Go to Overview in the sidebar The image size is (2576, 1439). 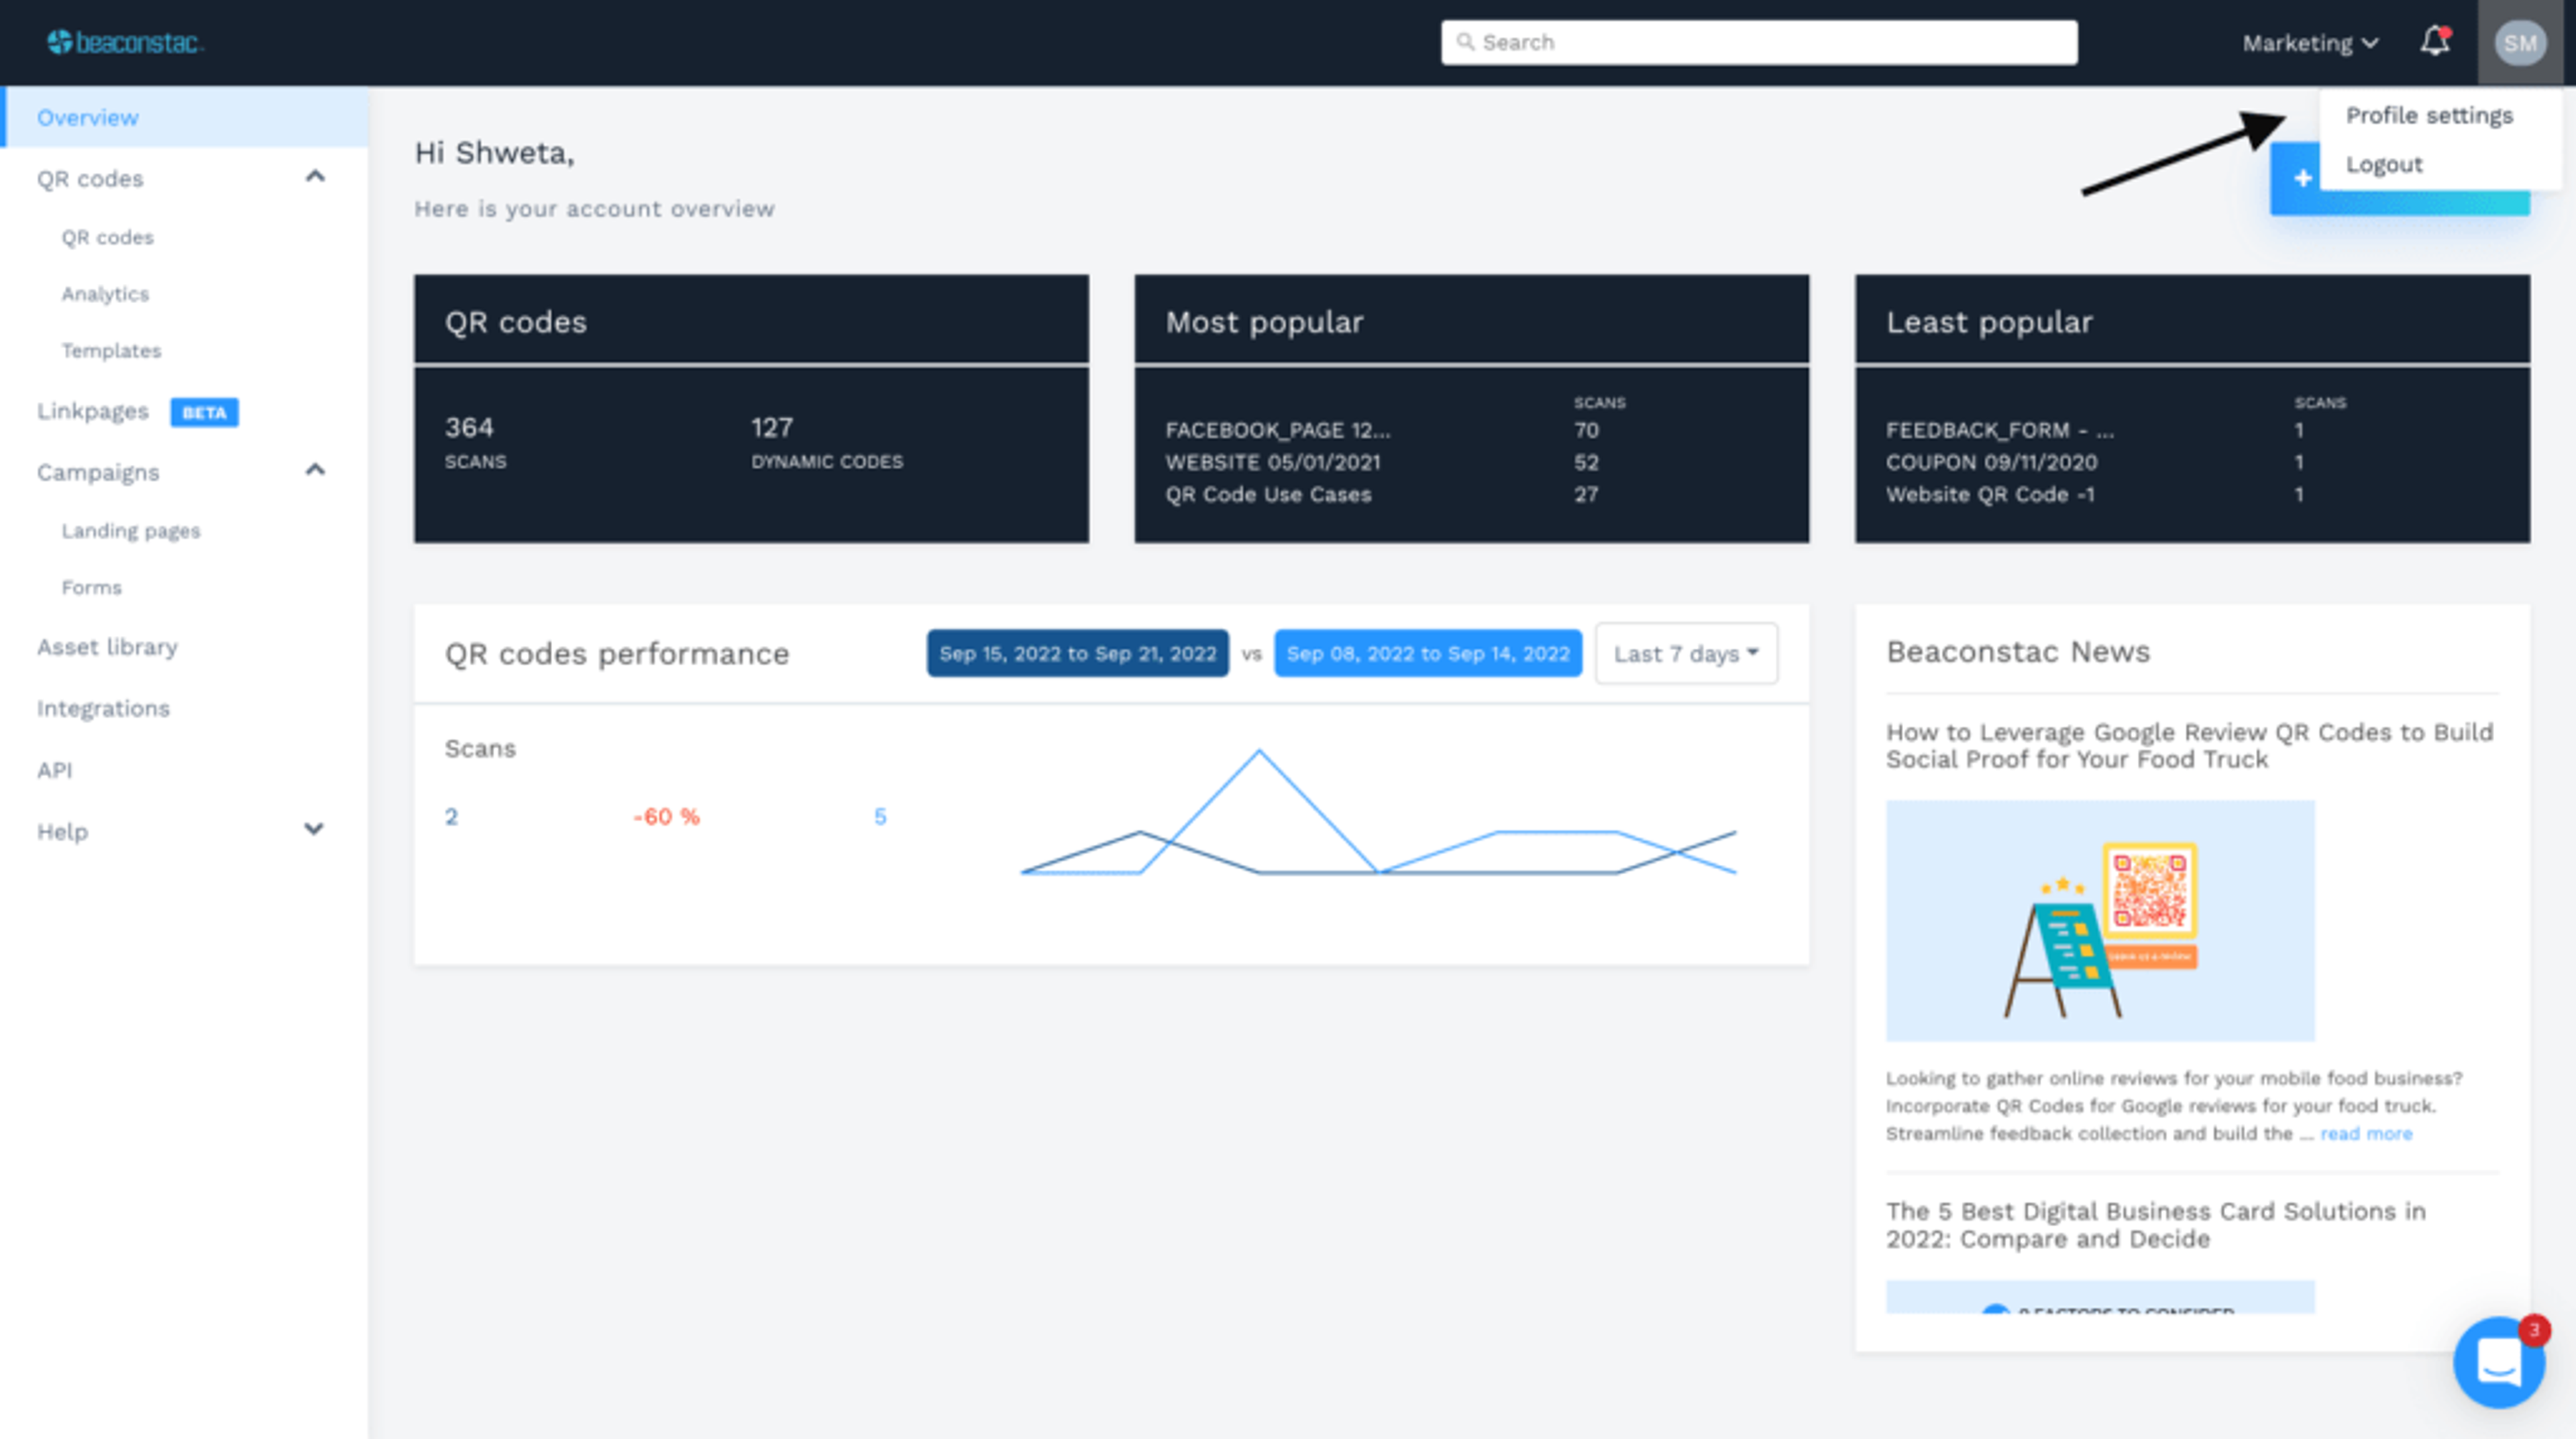tap(185, 117)
